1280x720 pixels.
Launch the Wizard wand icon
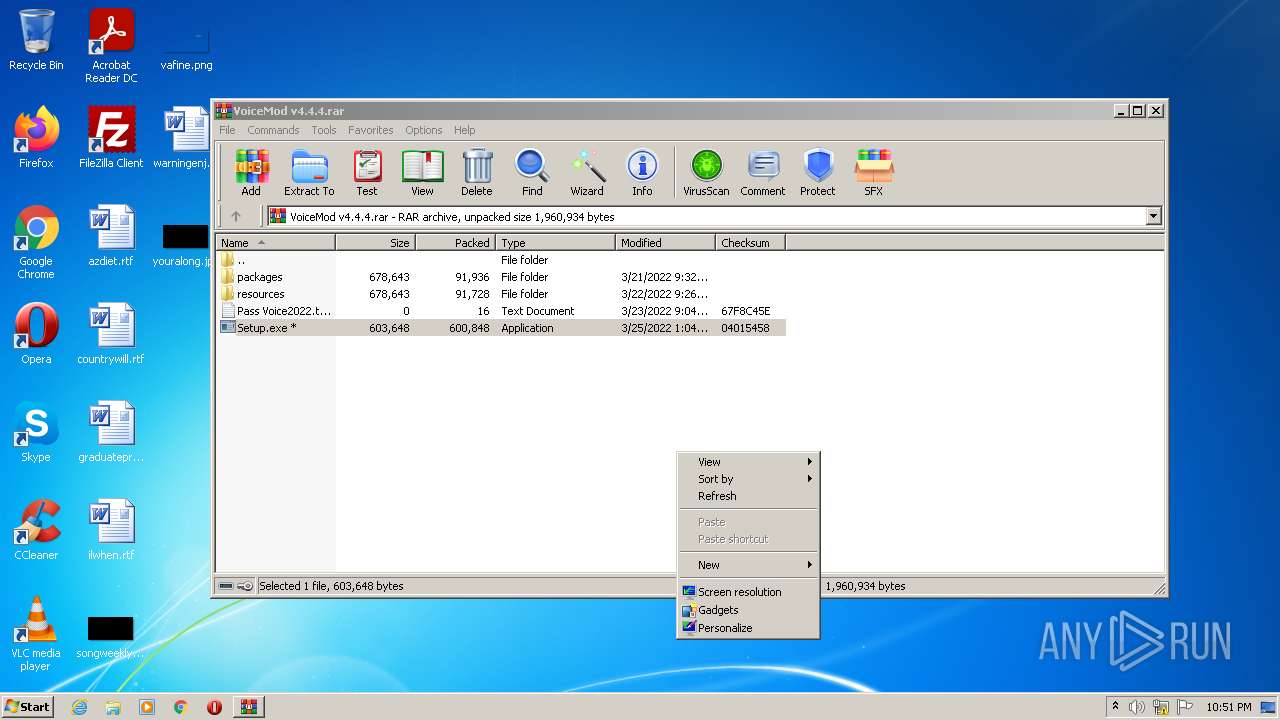pyautogui.click(x=587, y=173)
